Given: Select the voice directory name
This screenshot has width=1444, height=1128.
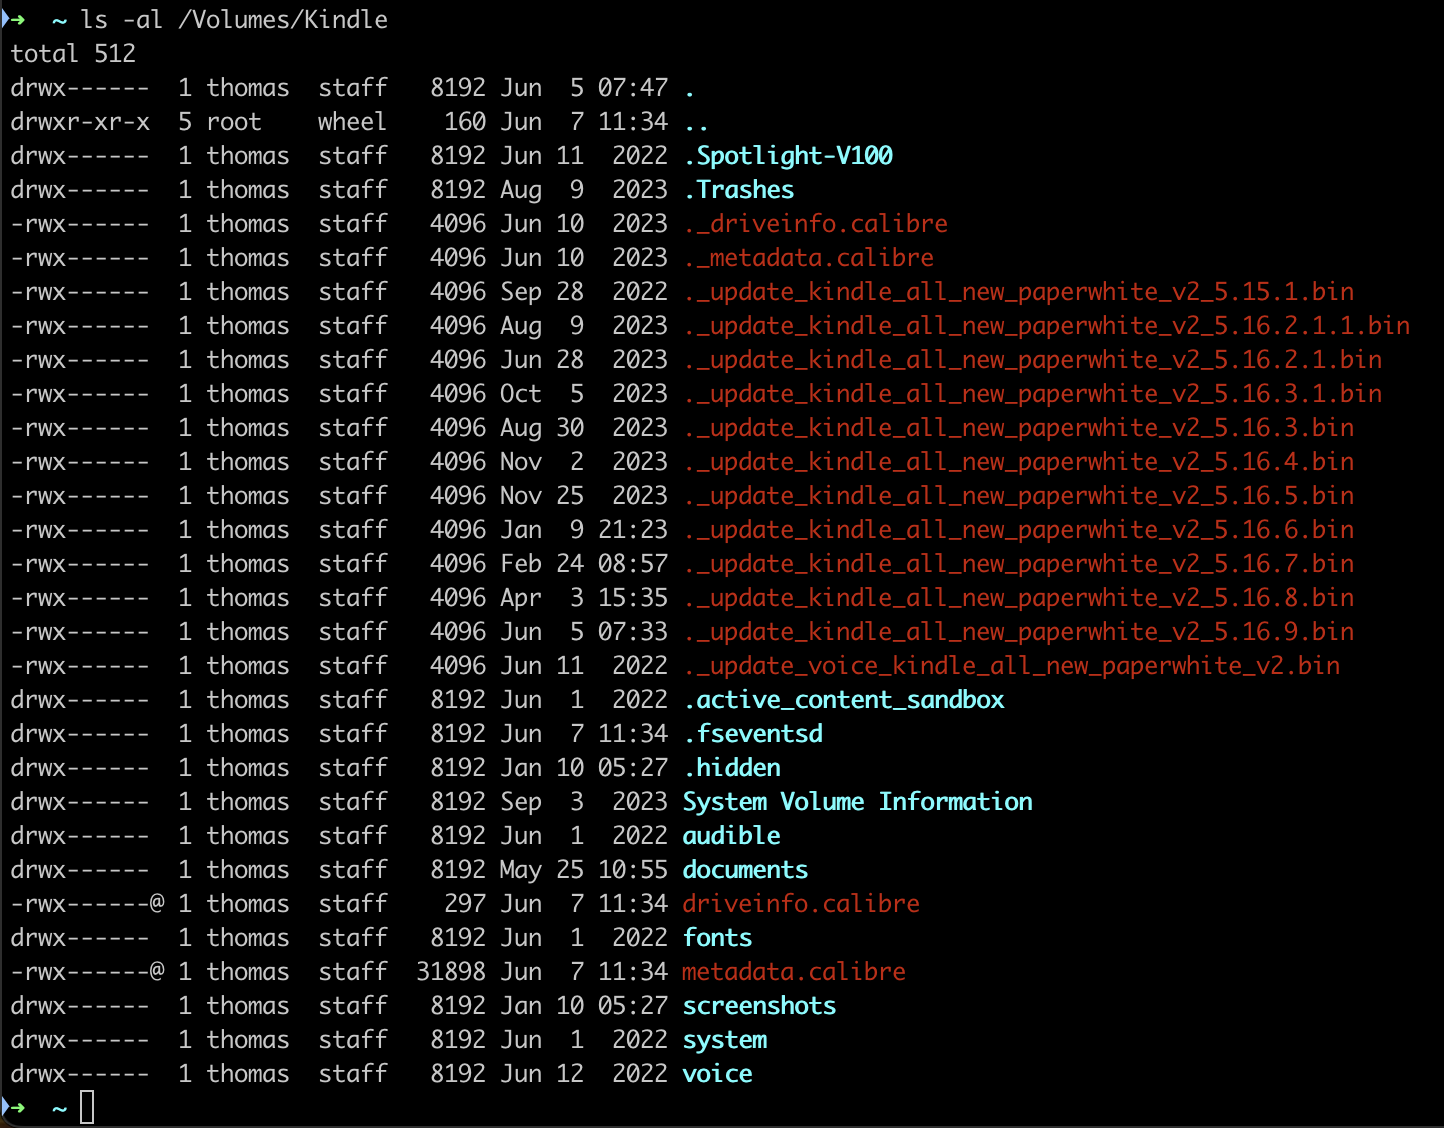Looking at the screenshot, I should click(717, 1074).
